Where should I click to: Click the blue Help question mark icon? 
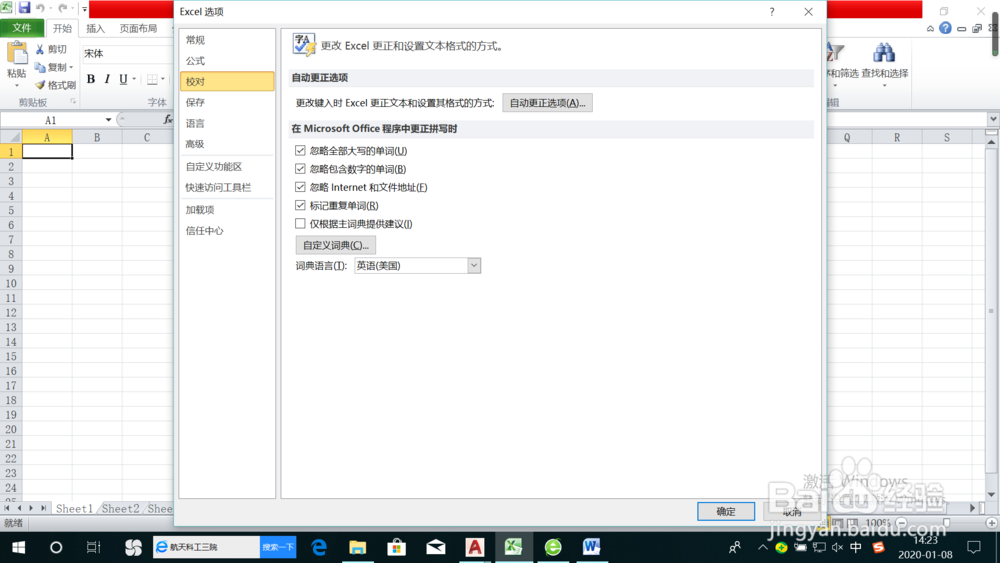tap(945, 28)
